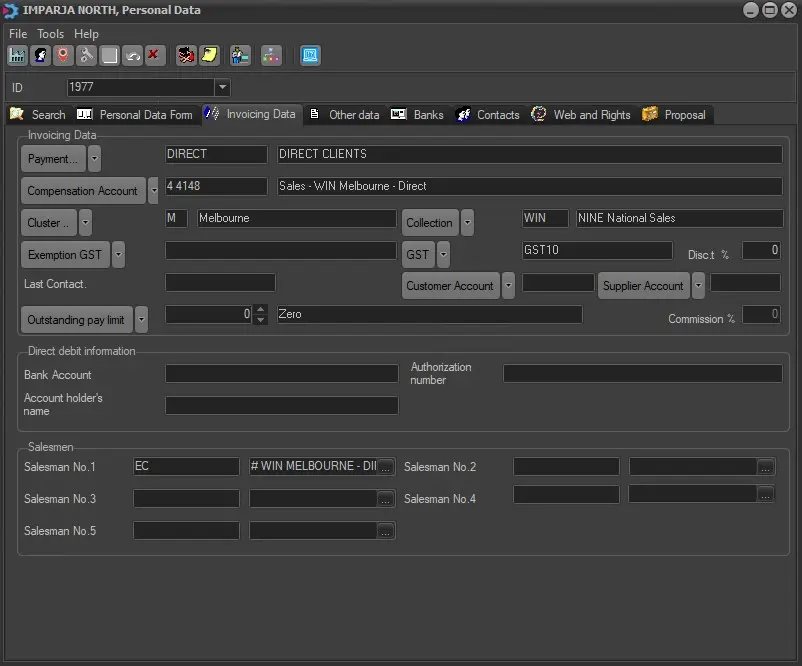Image resolution: width=802 pixels, height=666 pixels.
Task: Open the Tools menu
Action: 51,34
